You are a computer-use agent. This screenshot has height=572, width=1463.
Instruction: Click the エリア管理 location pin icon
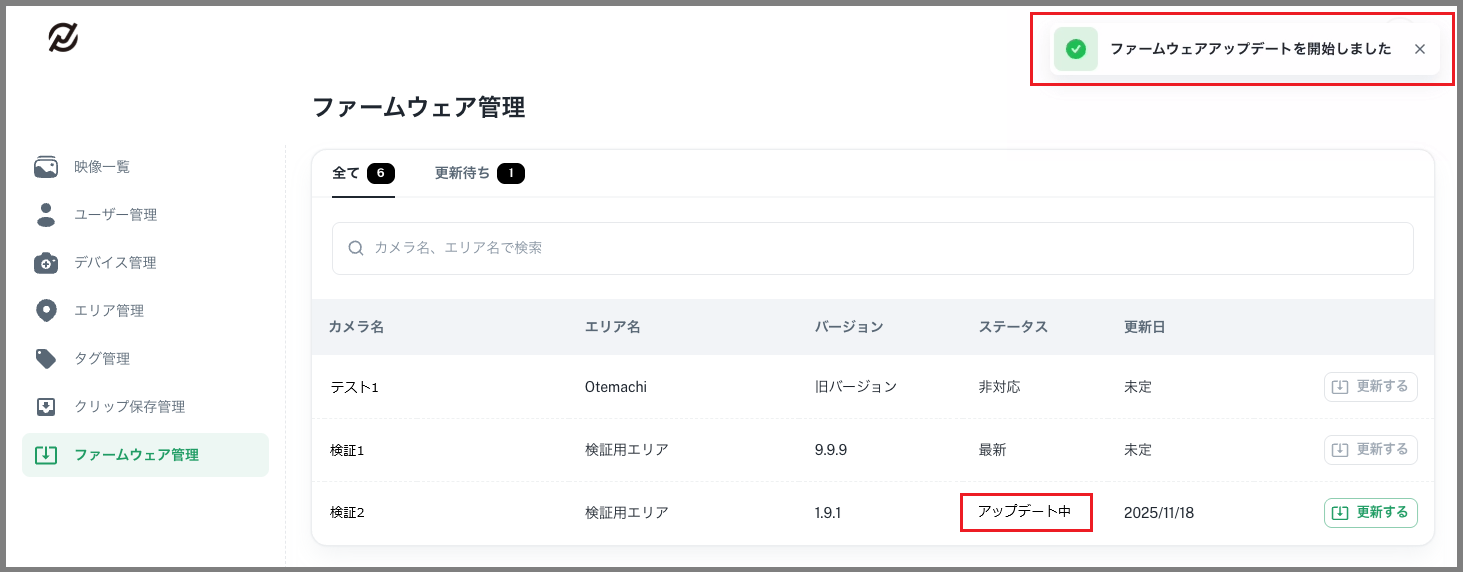pyautogui.click(x=46, y=311)
